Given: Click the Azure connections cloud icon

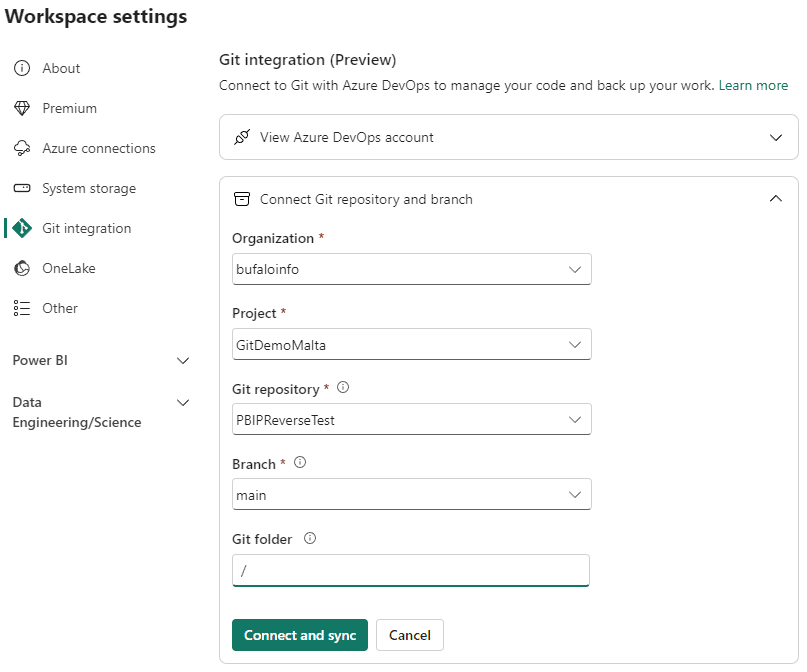Looking at the screenshot, I should [22, 148].
